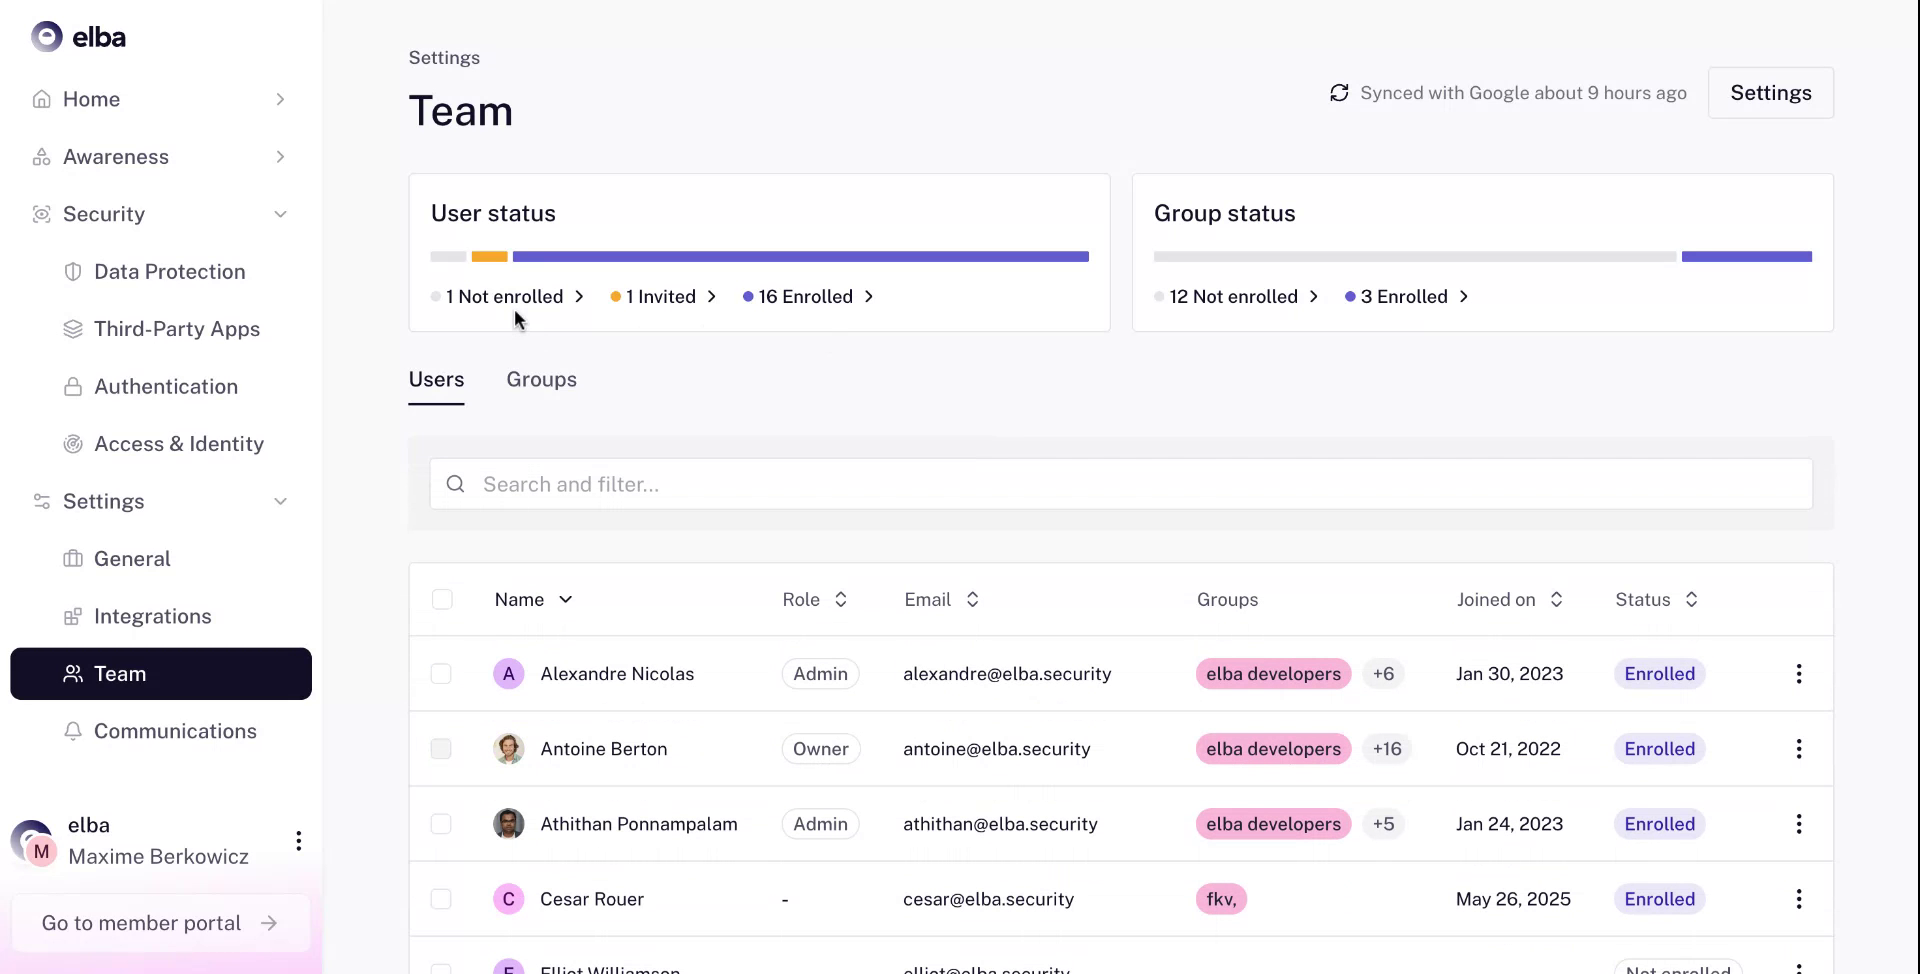
Task: Check the box for Alexandre Nicolas
Action: (441, 674)
